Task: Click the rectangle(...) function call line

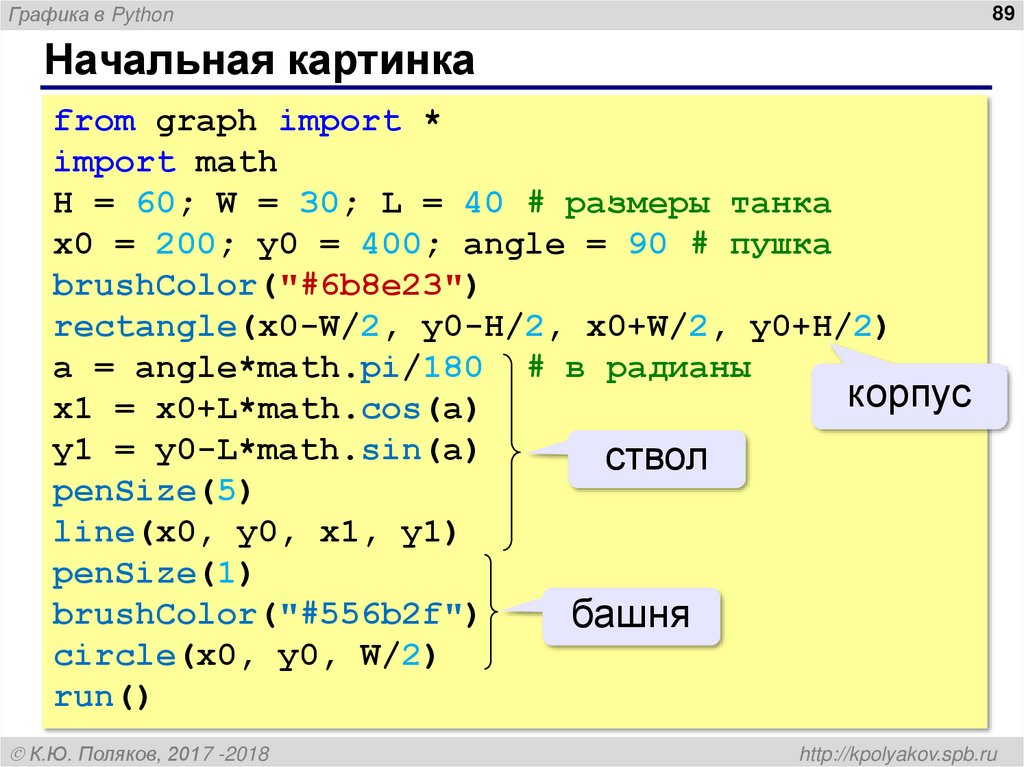Action: point(470,327)
